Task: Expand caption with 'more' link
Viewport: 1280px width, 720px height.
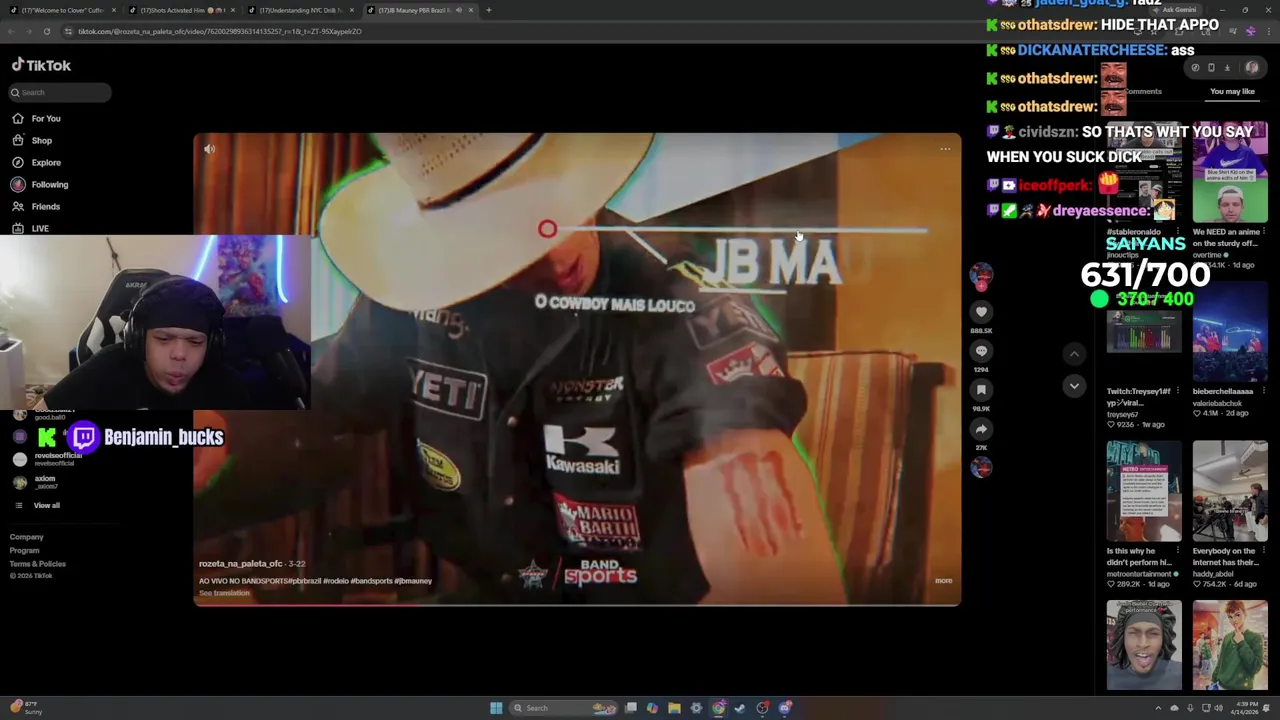Action: coord(943,580)
